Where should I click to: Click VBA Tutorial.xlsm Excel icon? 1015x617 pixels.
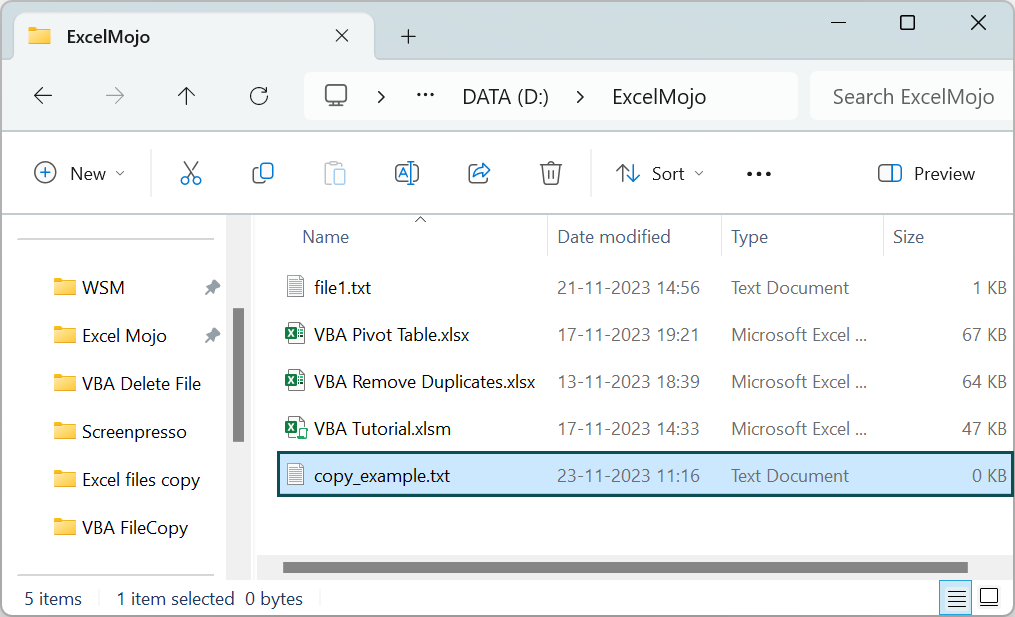tap(296, 428)
